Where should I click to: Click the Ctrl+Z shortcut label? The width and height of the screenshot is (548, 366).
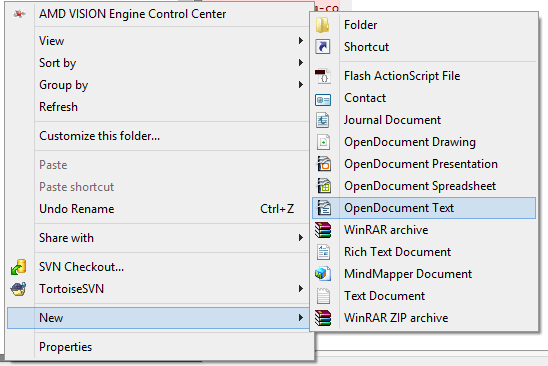(x=277, y=209)
